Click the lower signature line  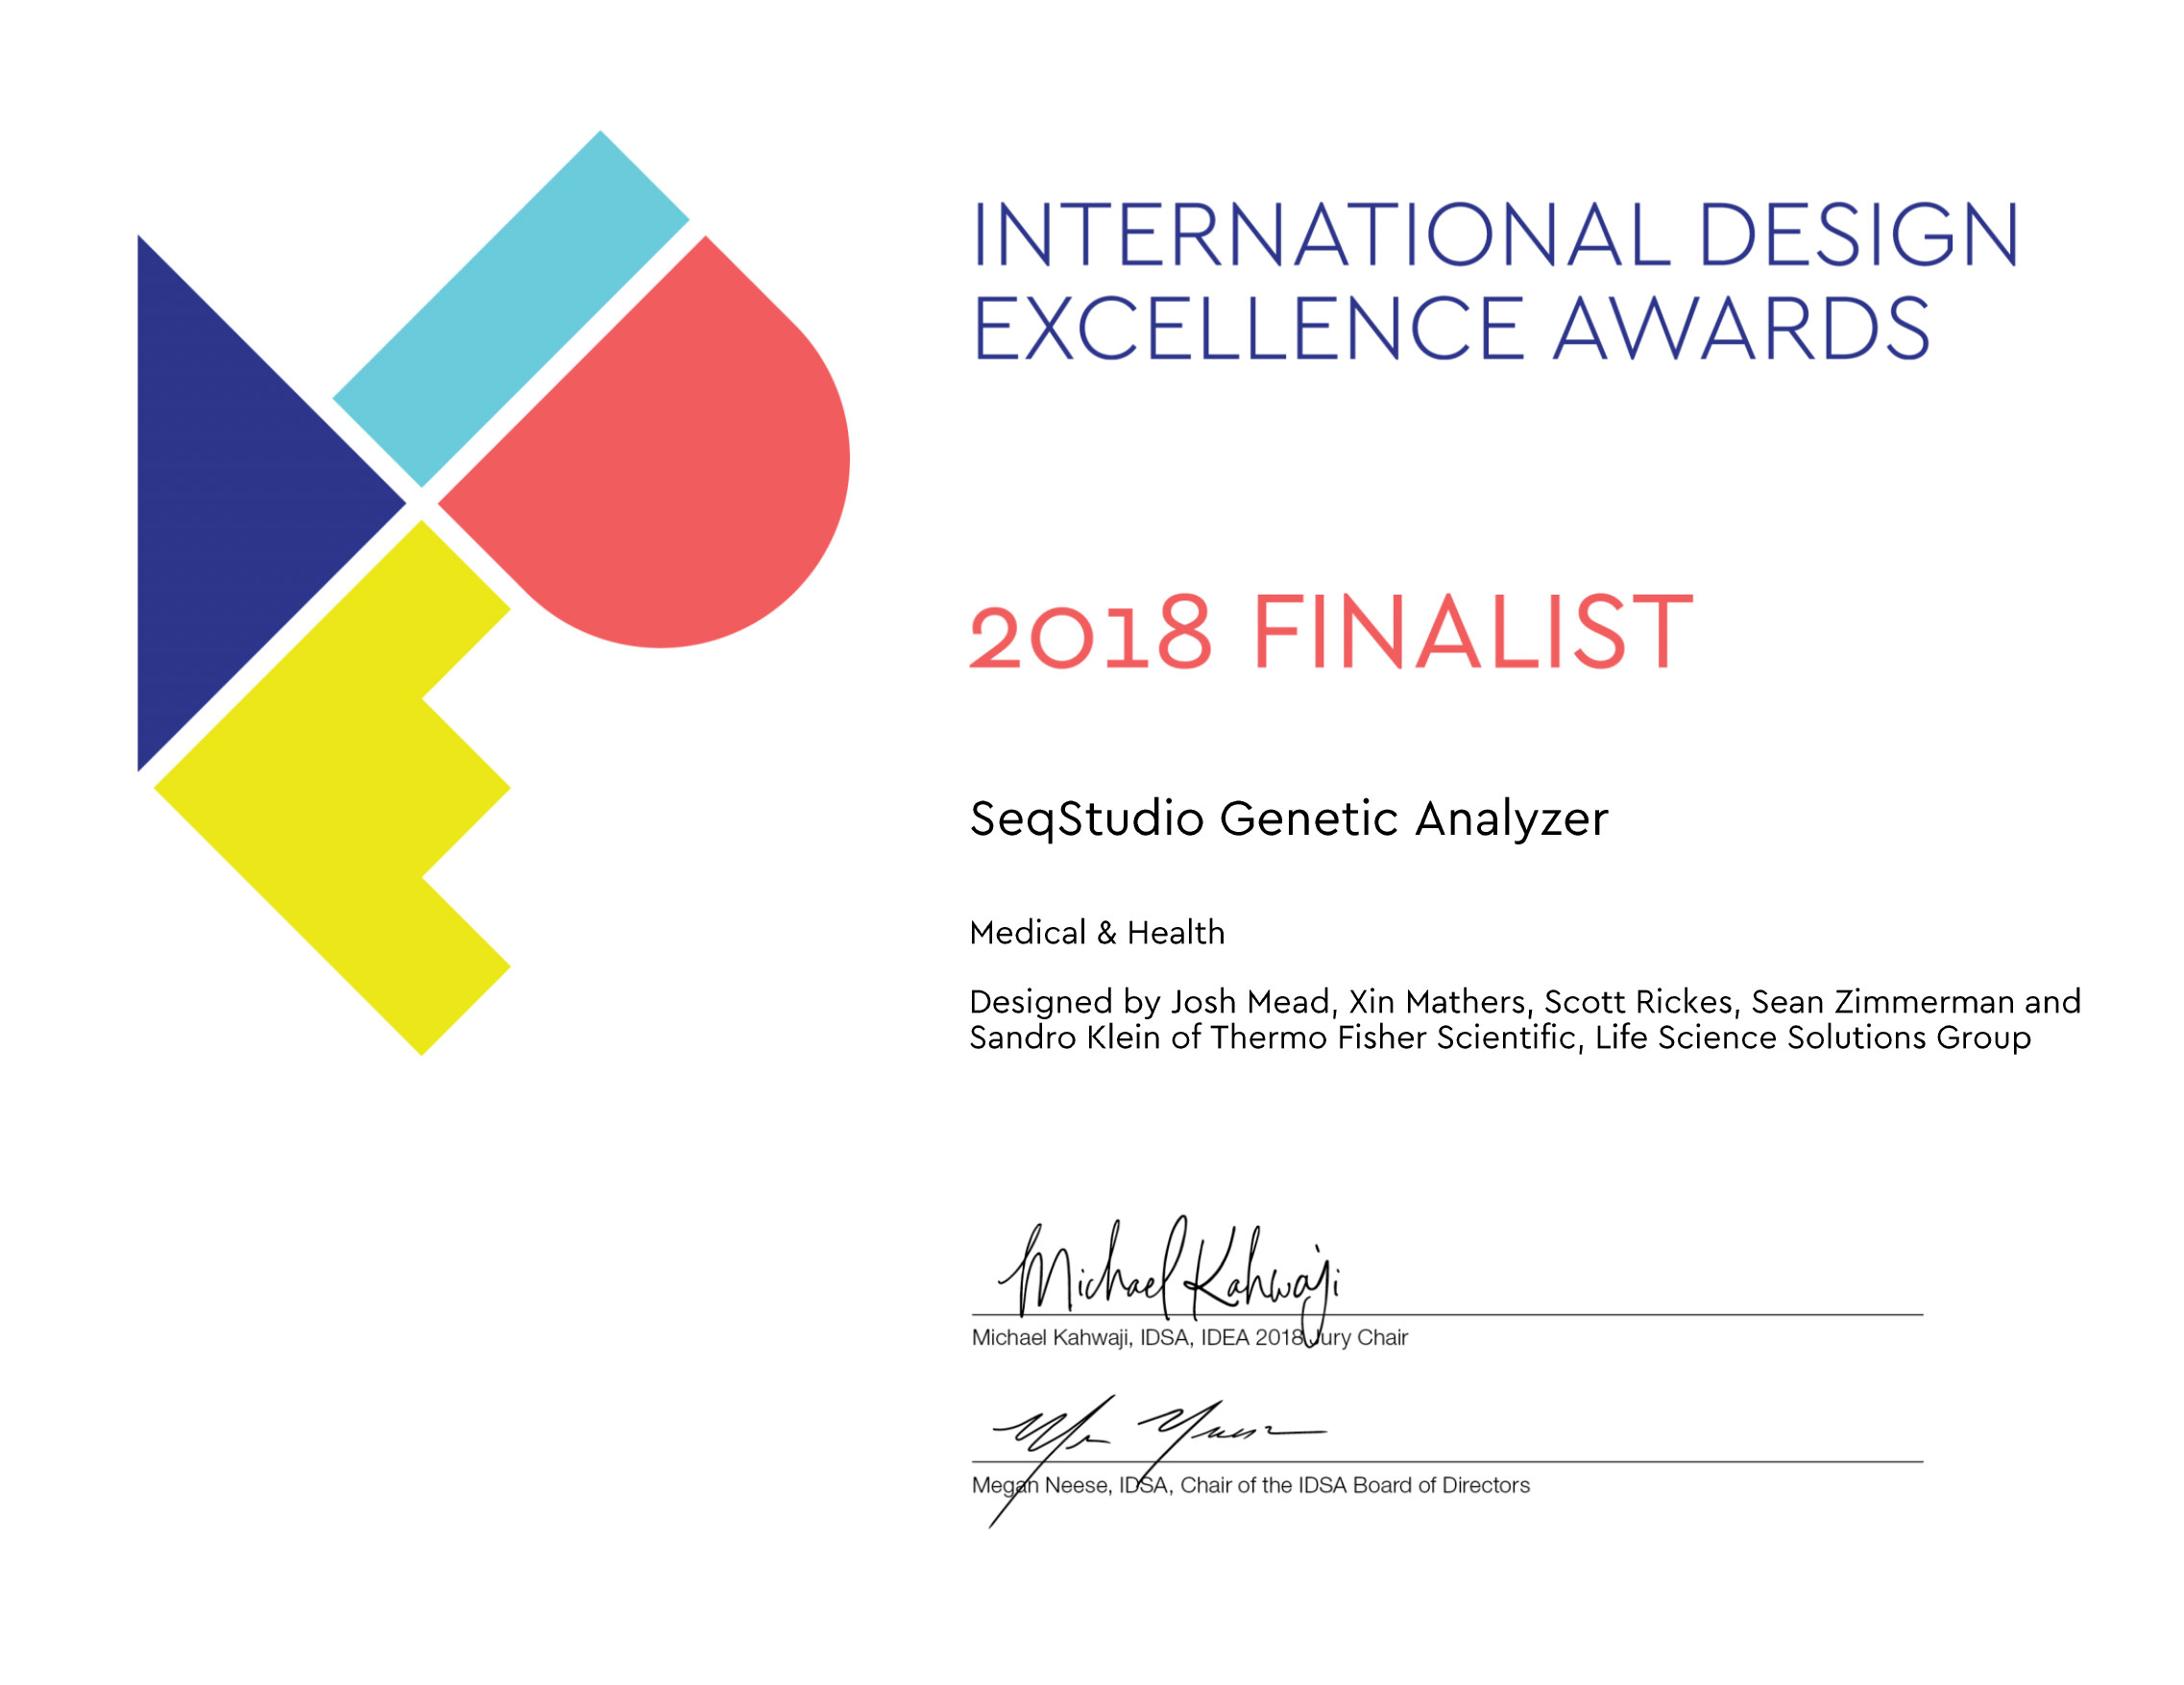tap(1650, 1462)
